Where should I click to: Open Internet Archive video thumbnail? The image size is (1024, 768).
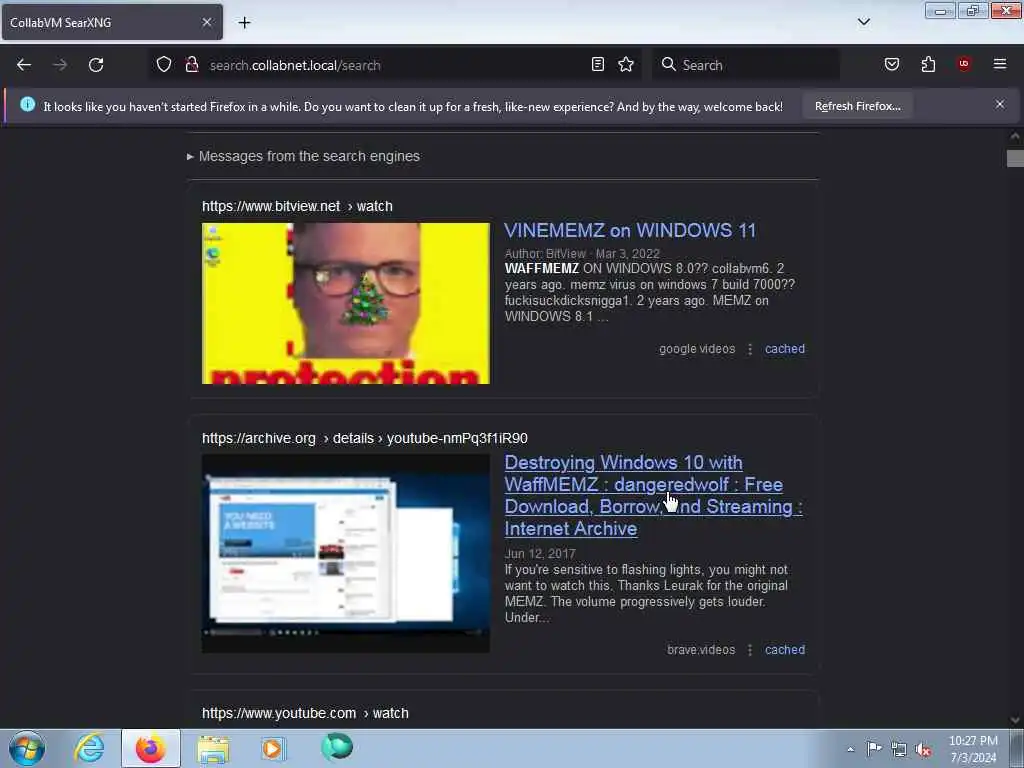[x=345, y=554]
